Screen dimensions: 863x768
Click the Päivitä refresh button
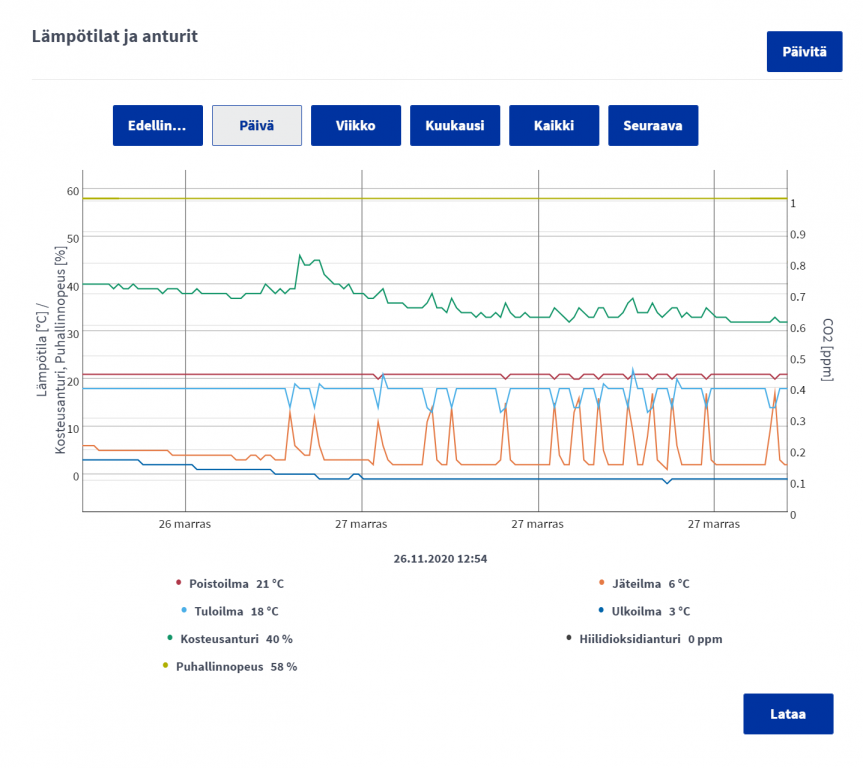804,52
